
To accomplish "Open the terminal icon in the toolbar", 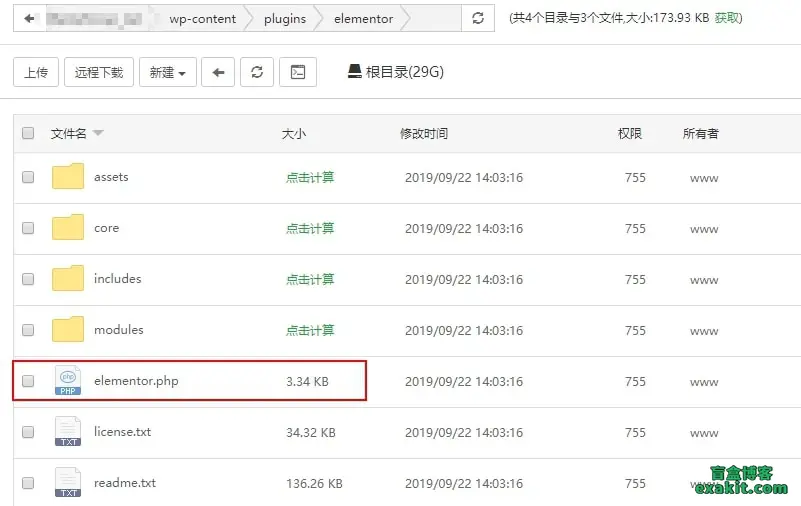I will pos(297,72).
